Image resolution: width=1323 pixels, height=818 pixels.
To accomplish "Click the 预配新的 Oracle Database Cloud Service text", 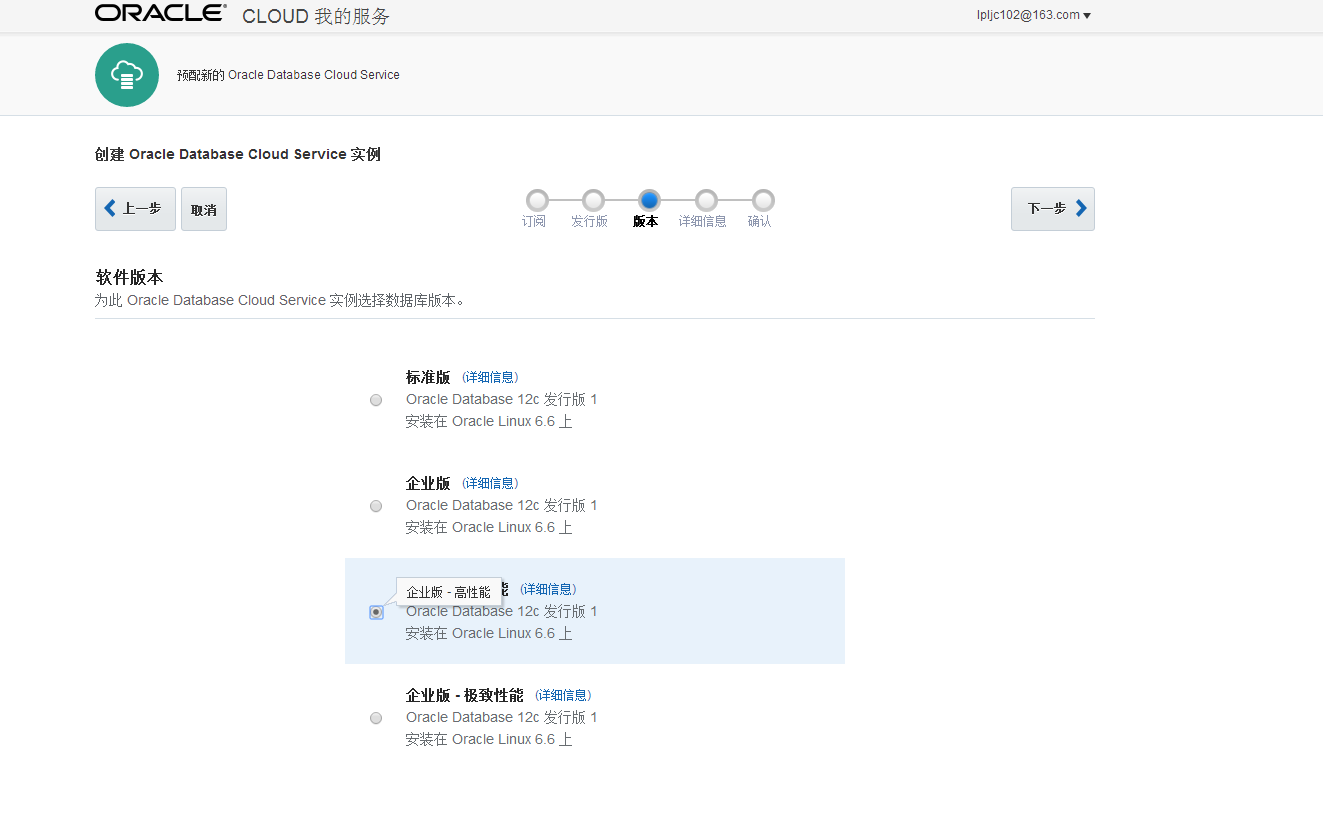I will click(288, 75).
